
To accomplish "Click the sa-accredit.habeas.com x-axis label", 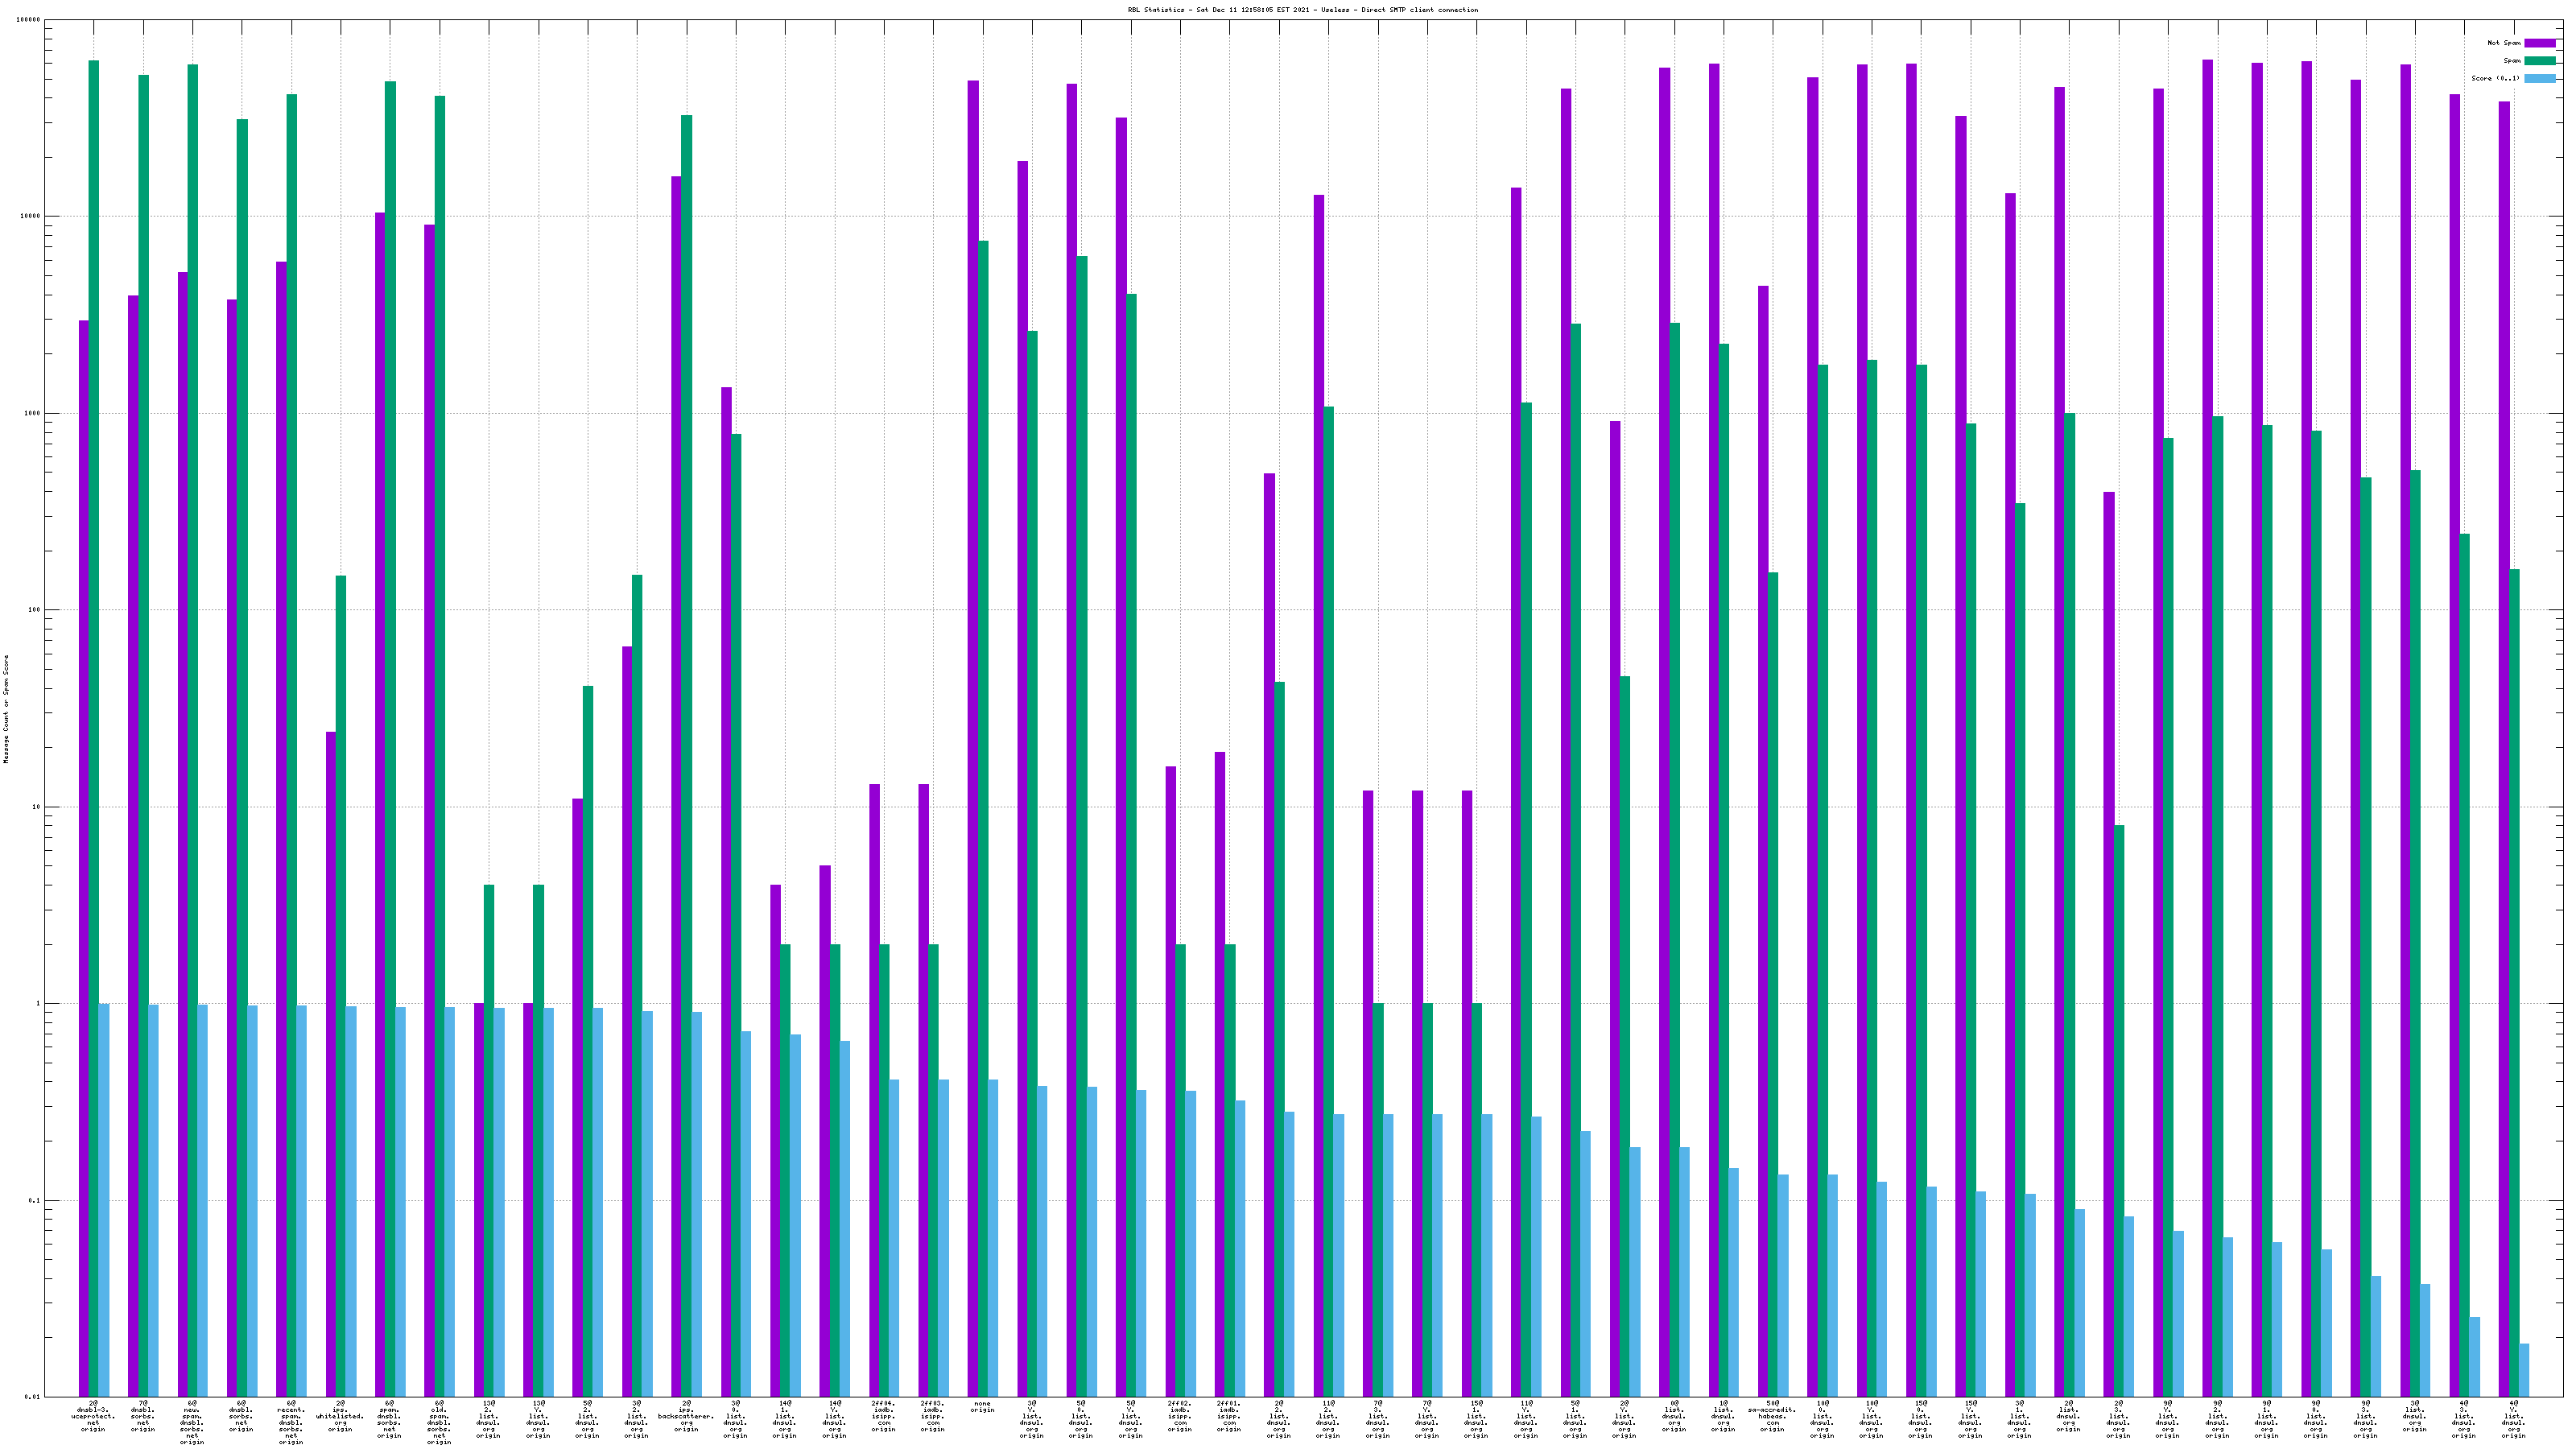I will point(1772,1416).
